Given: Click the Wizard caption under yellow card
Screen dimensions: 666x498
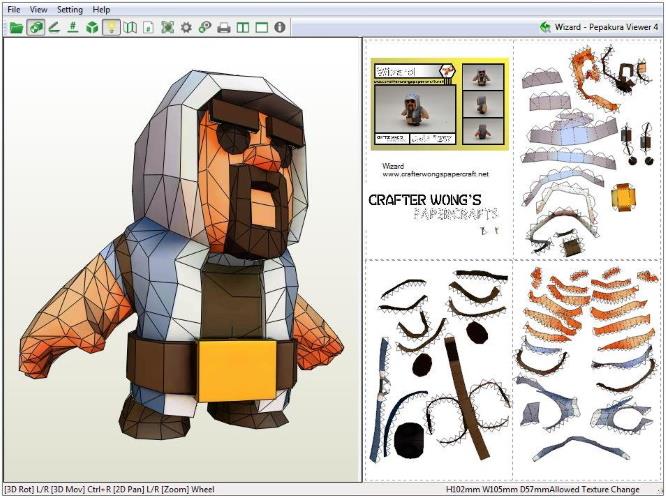Looking at the screenshot, I should click(x=392, y=166).
